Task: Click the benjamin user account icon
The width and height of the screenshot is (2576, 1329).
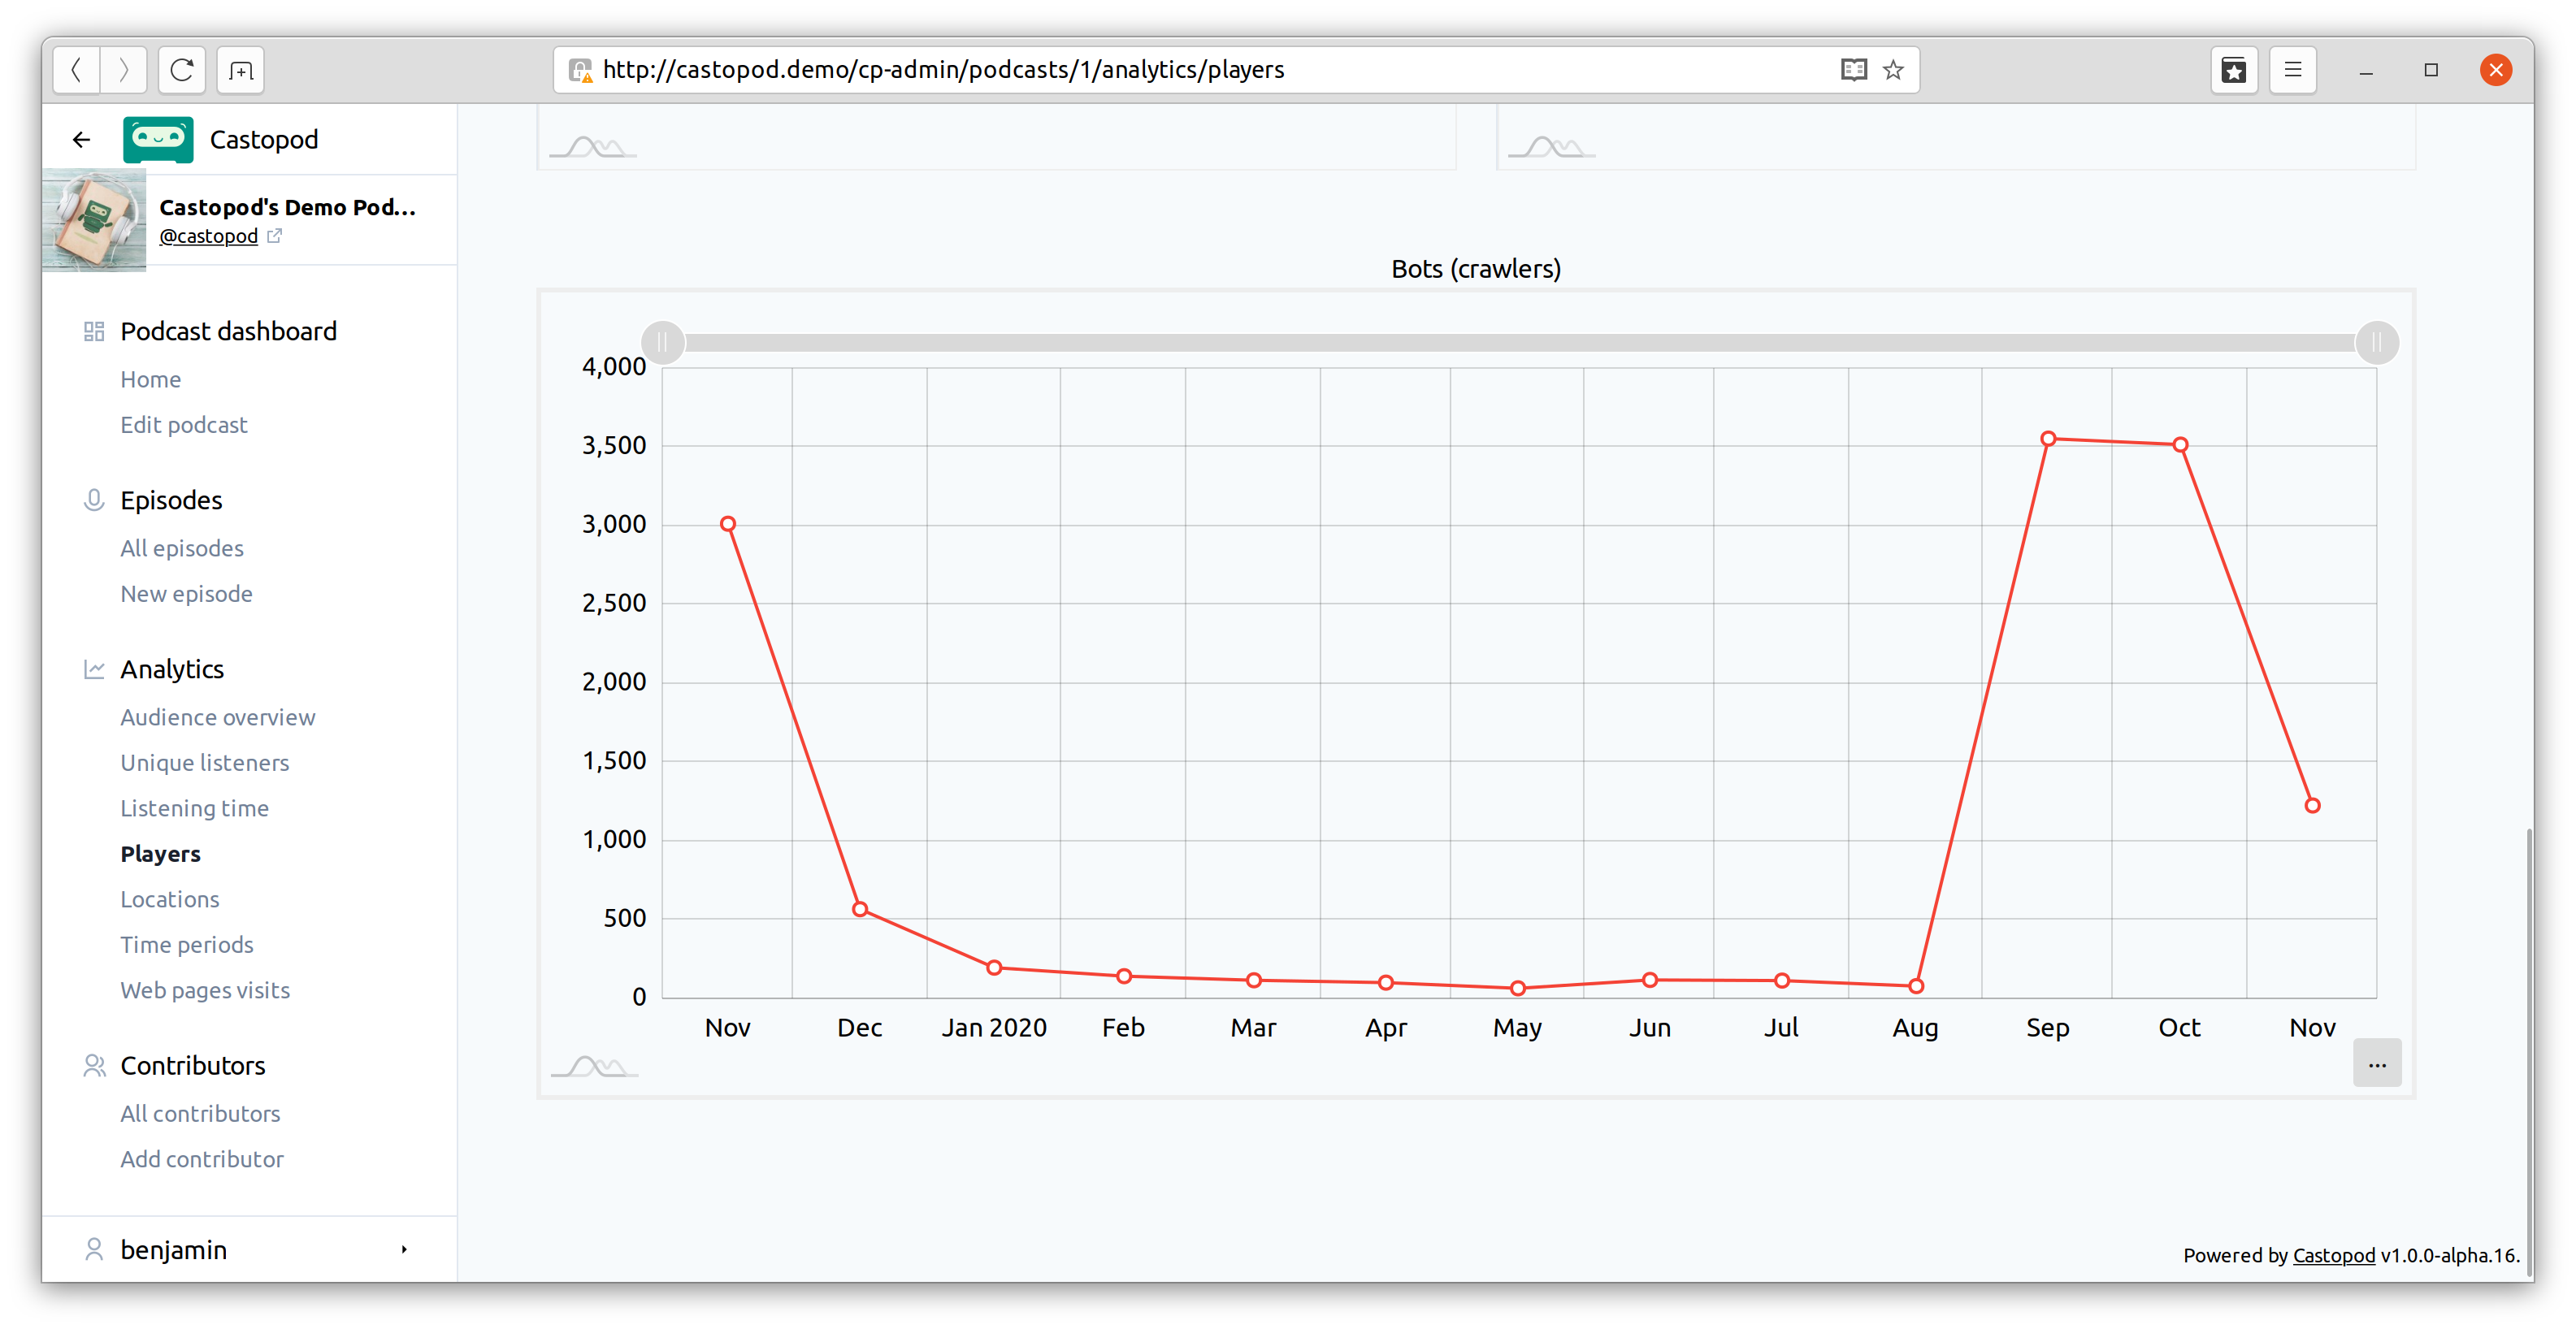Action: (x=92, y=1248)
